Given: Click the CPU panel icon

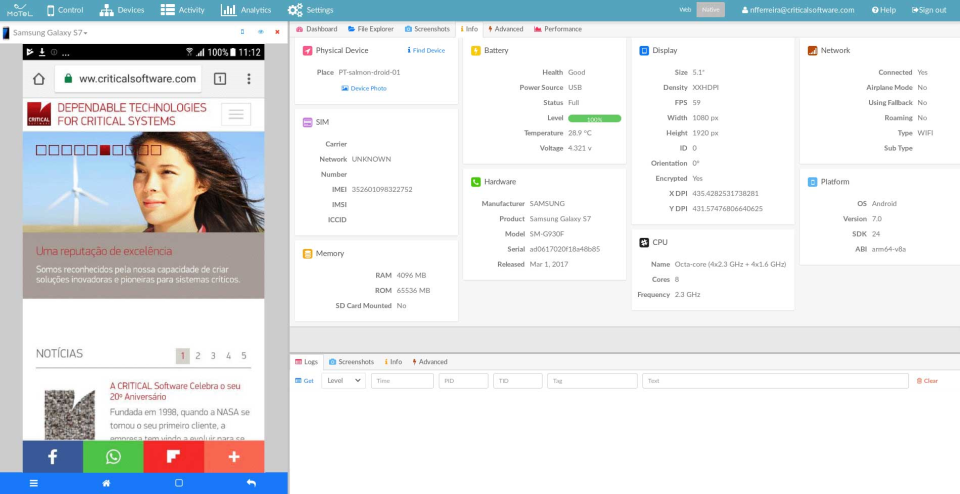Looking at the screenshot, I should (644, 242).
